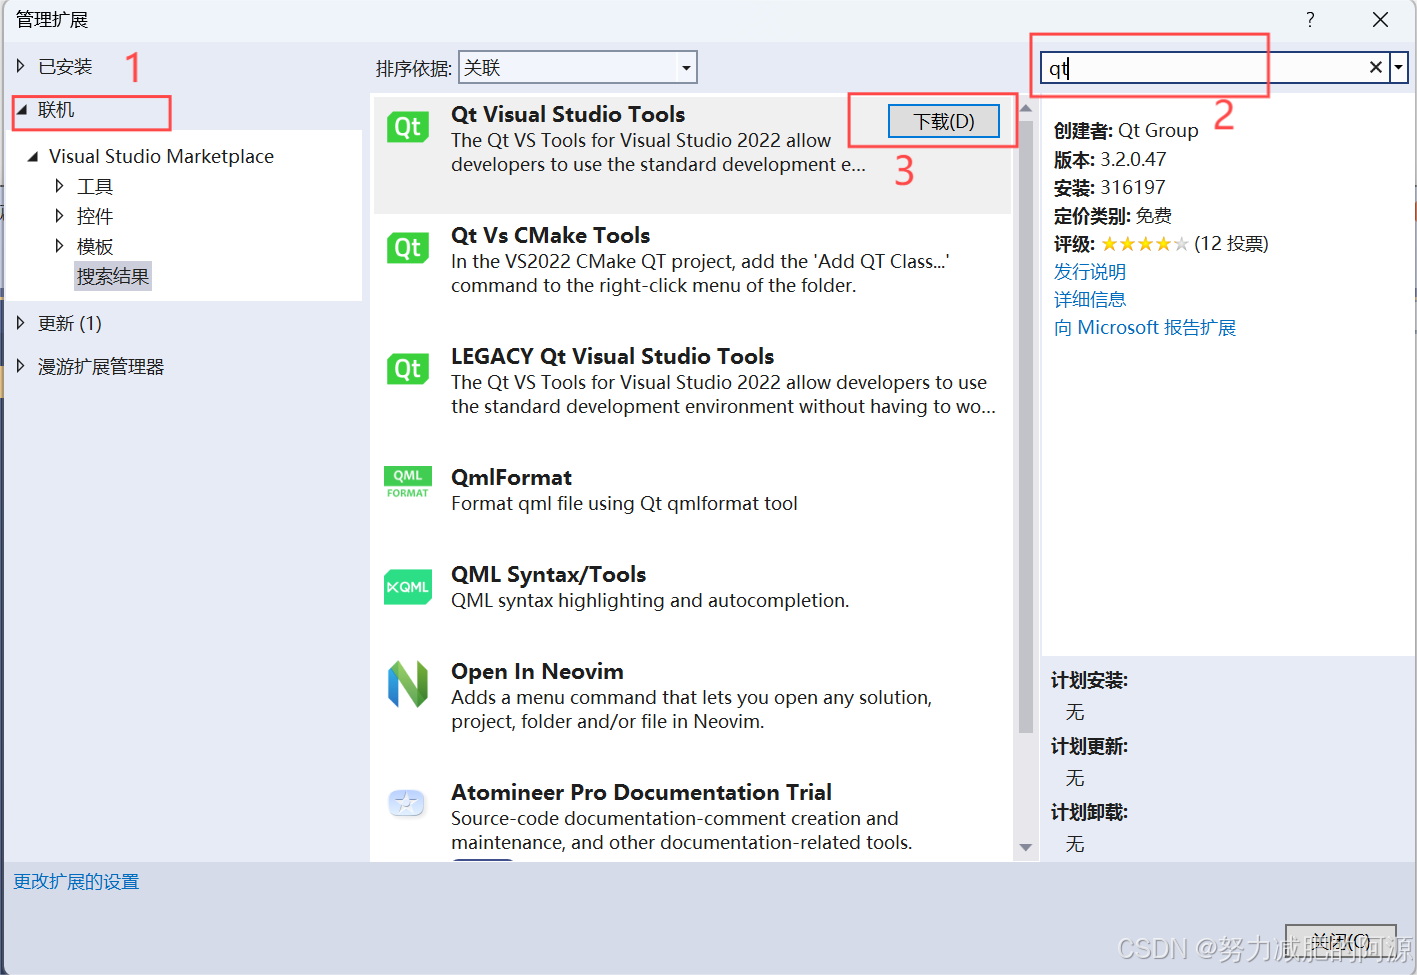Viewport: 1417px width, 975px height.
Task: Select the 搜索结果 tree item
Action: pyautogui.click(x=113, y=276)
